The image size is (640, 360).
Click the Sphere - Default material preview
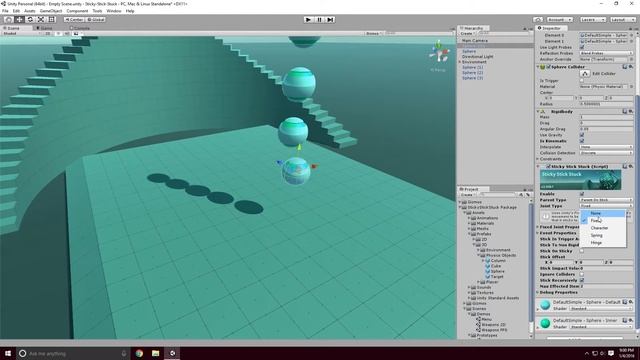click(545, 305)
